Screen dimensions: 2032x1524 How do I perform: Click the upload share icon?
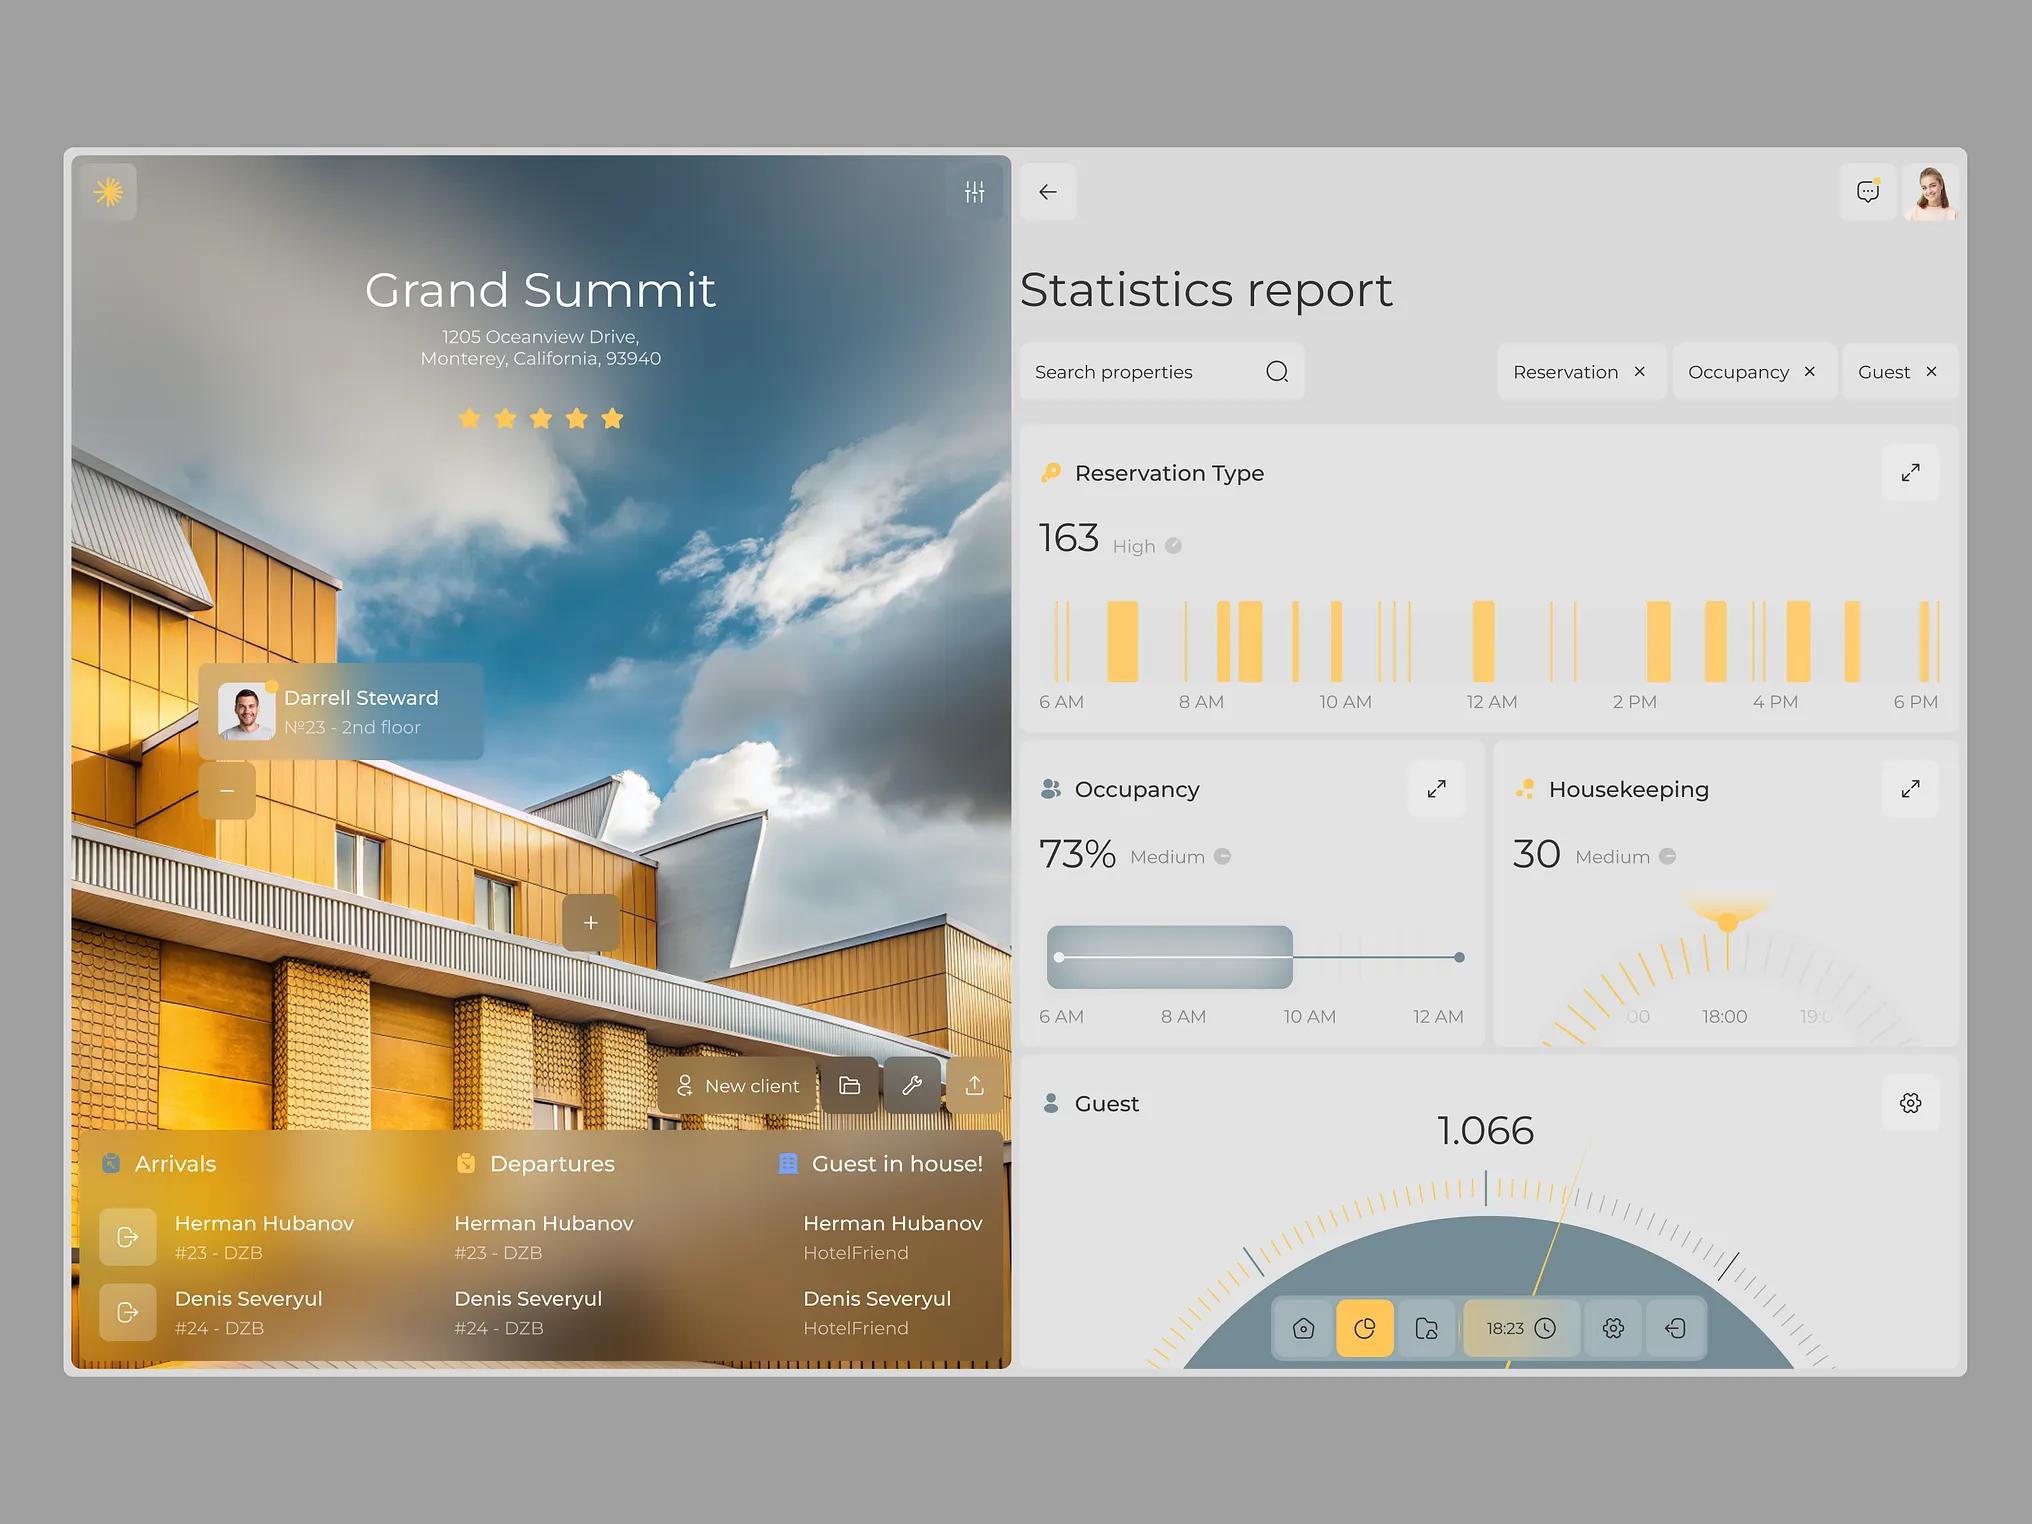click(974, 1085)
